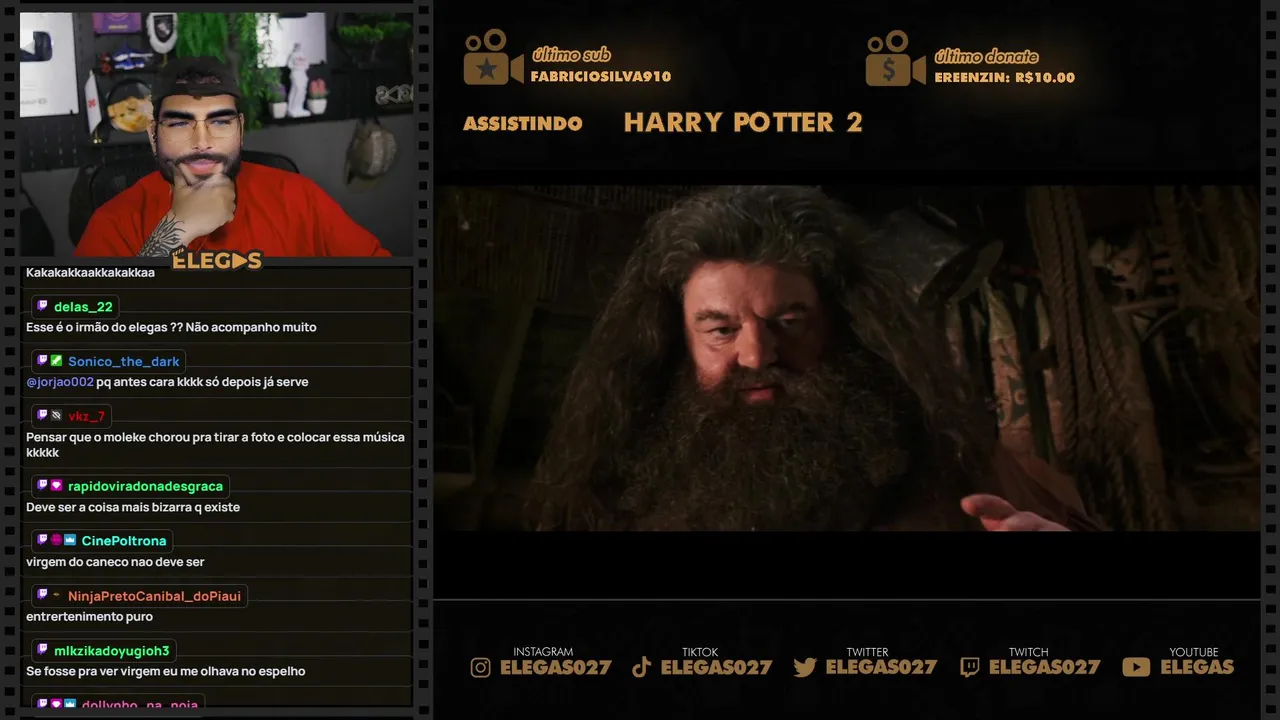Image resolution: width=1280 pixels, height=720 pixels.
Task: Click the ELEGAS logo under the webcam
Action: click(x=217, y=260)
